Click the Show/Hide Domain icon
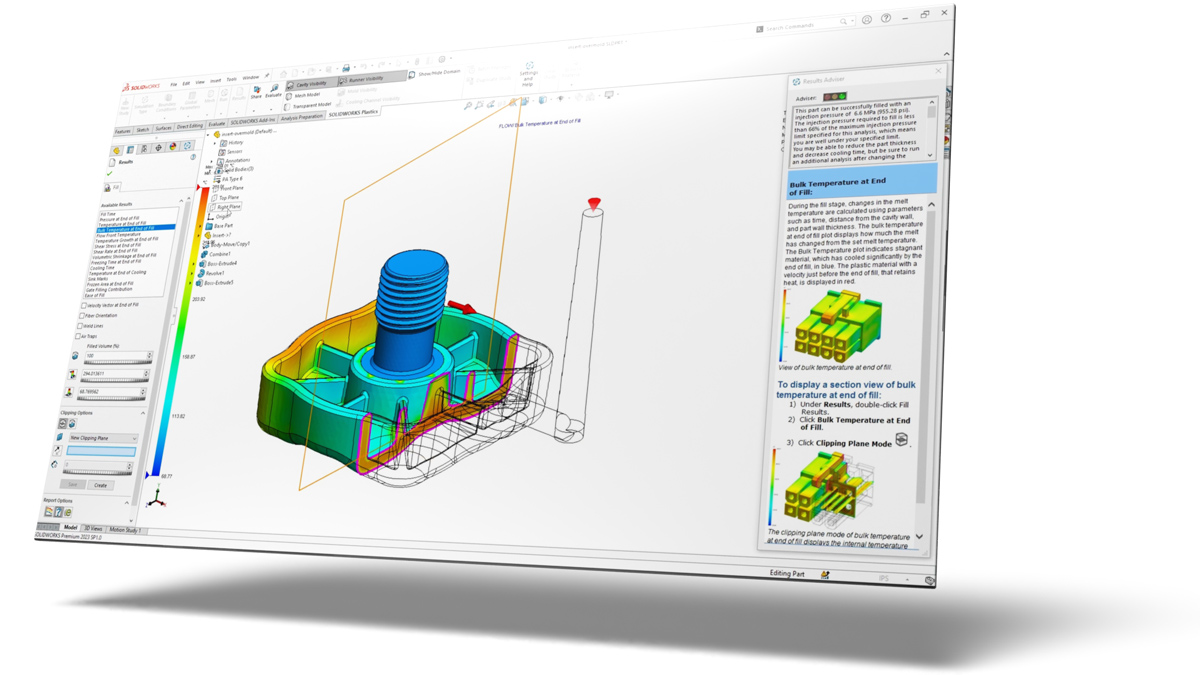 (x=412, y=74)
